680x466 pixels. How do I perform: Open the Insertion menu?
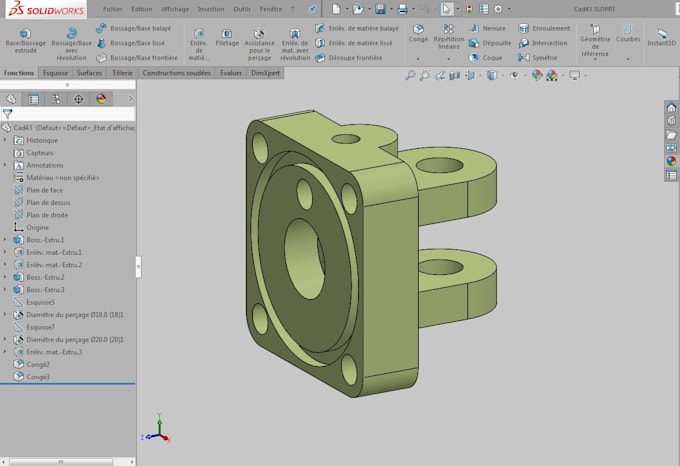211,9
